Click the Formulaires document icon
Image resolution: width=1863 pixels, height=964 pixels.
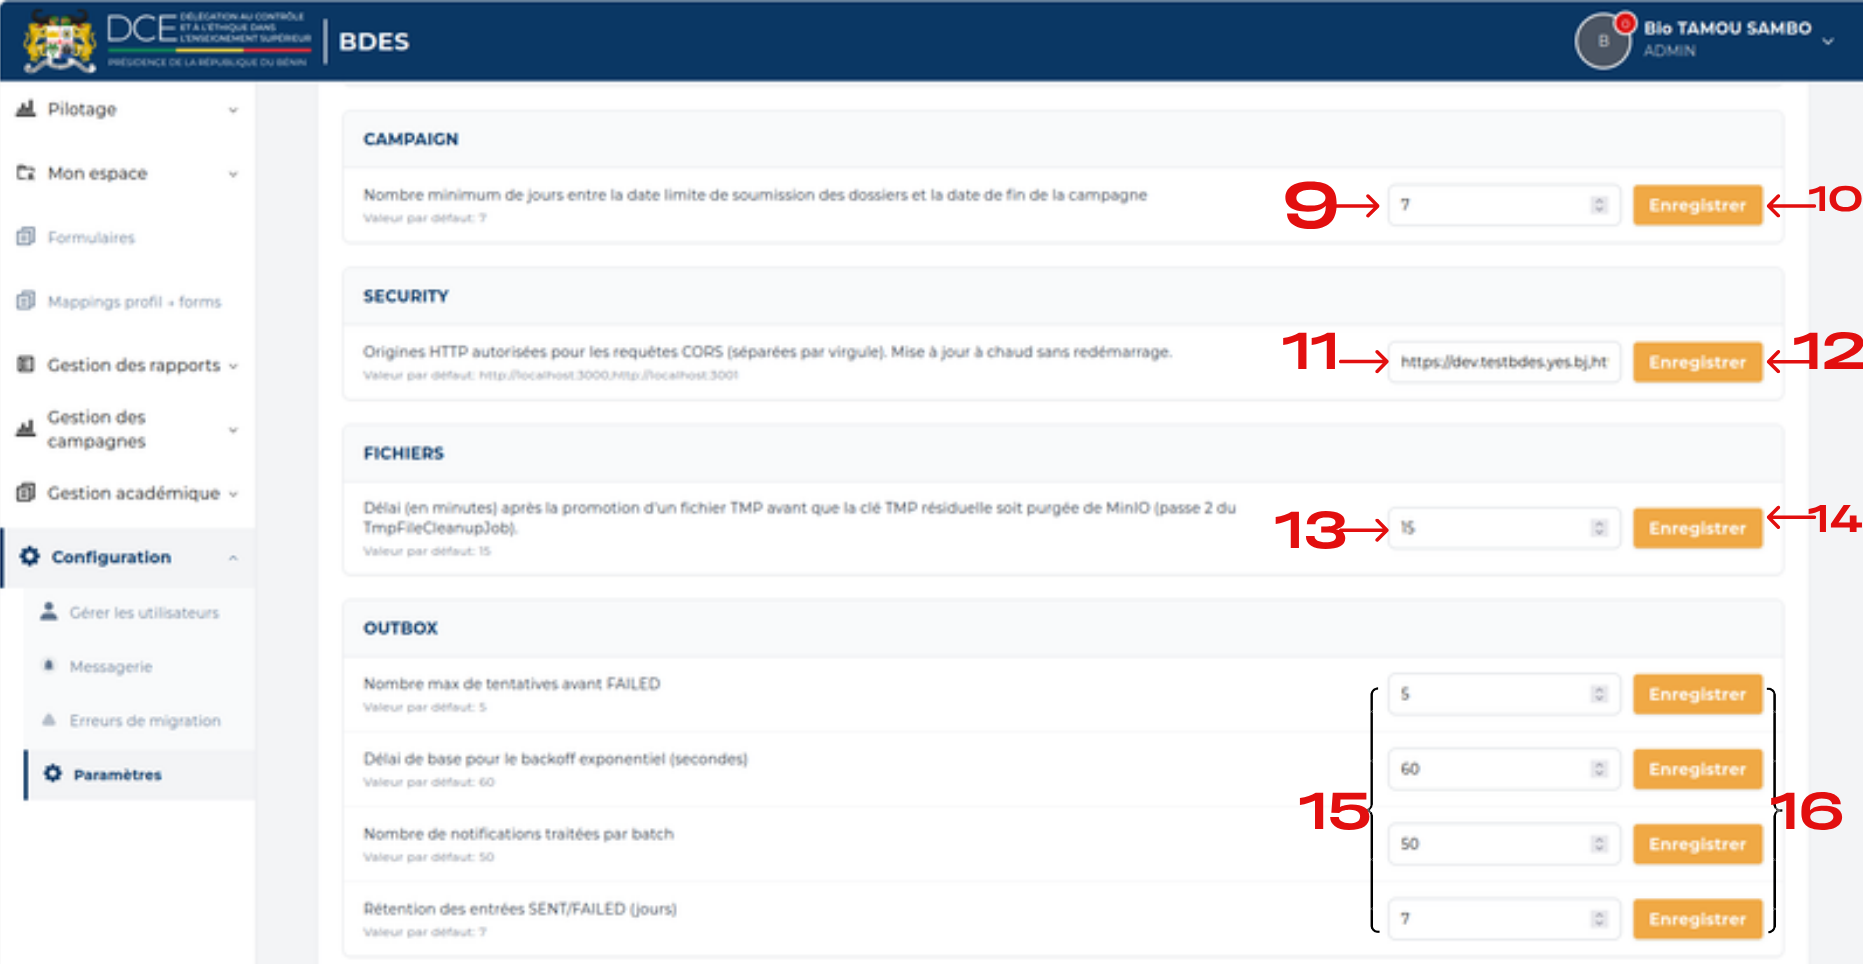26,236
